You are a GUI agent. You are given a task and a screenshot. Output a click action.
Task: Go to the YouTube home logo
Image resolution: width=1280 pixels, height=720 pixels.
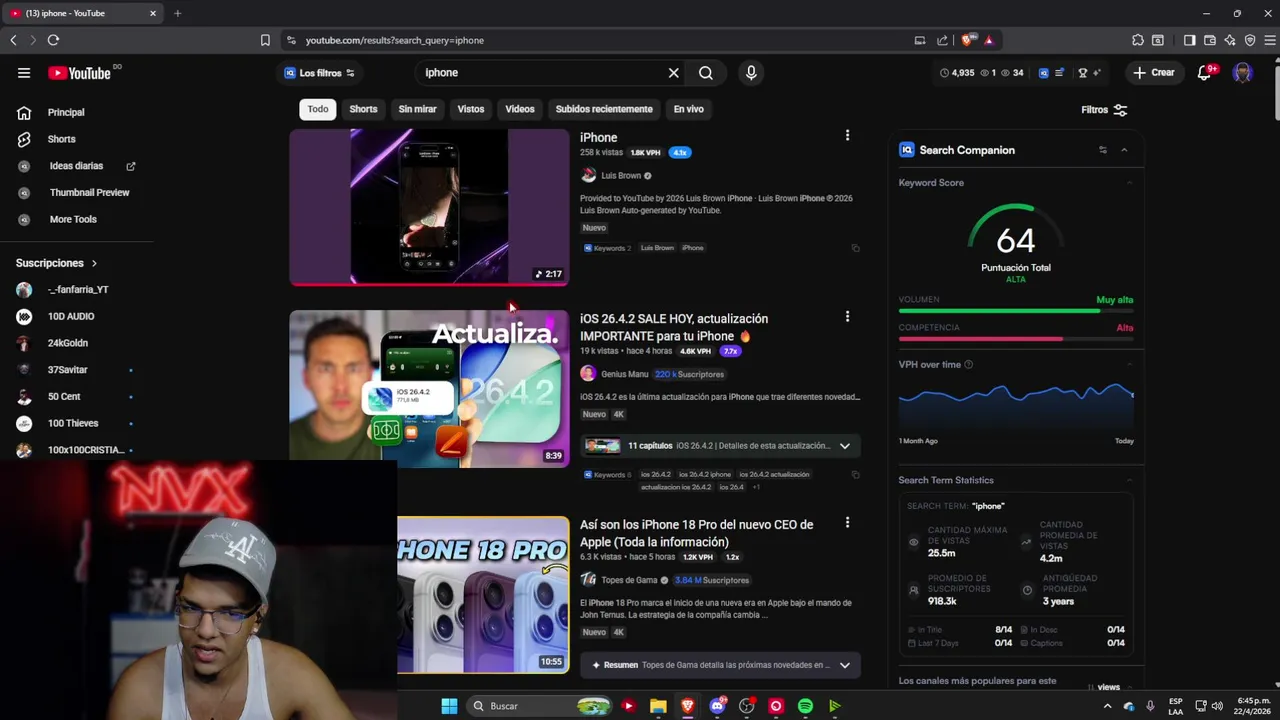[x=80, y=73]
